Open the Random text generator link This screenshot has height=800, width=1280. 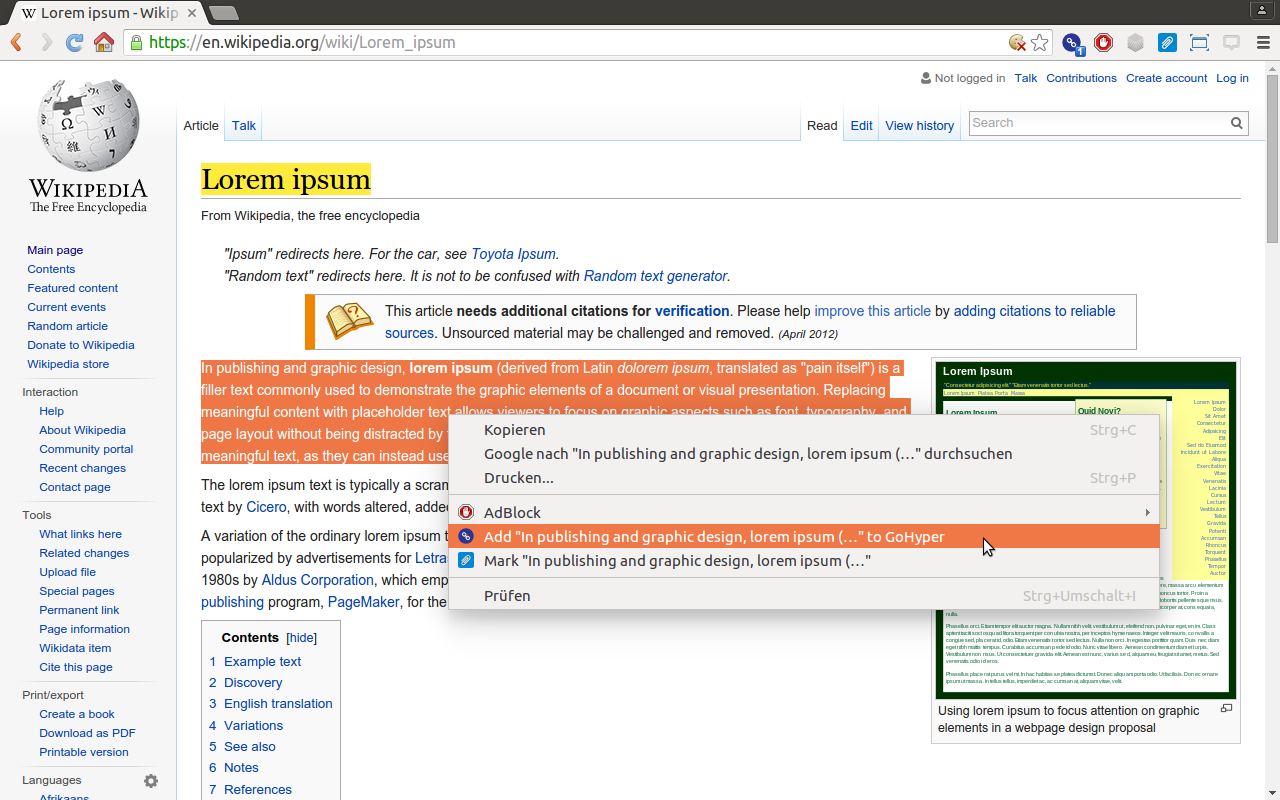point(655,276)
